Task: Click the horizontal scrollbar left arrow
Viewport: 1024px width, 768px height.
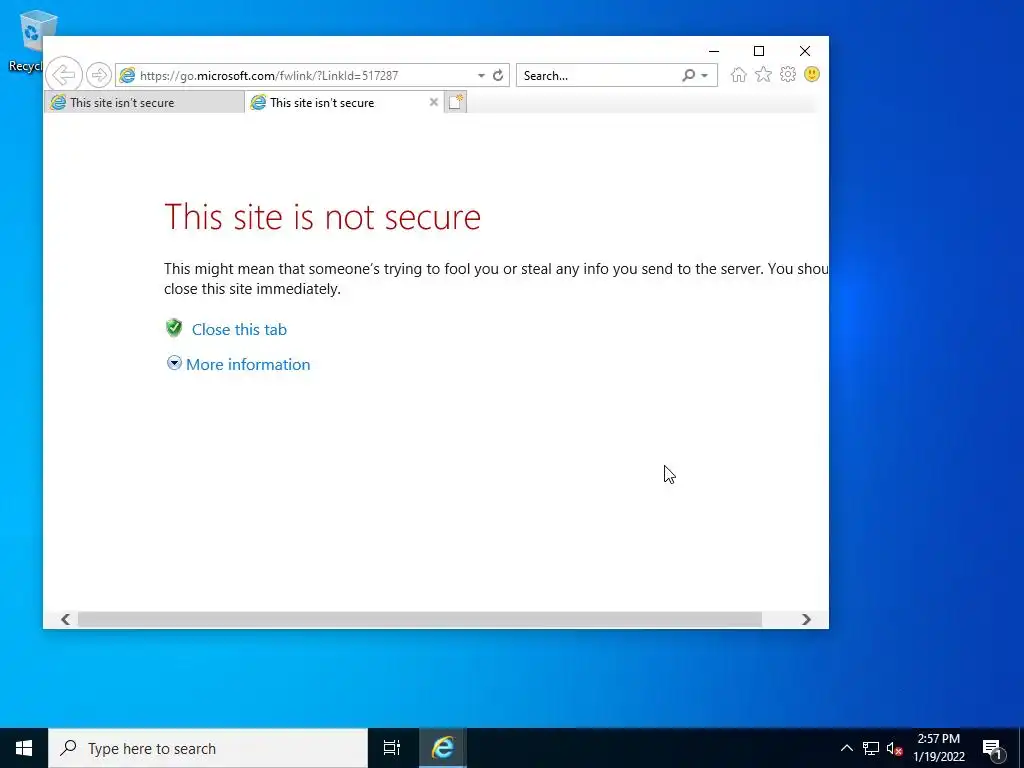Action: tap(65, 619)
